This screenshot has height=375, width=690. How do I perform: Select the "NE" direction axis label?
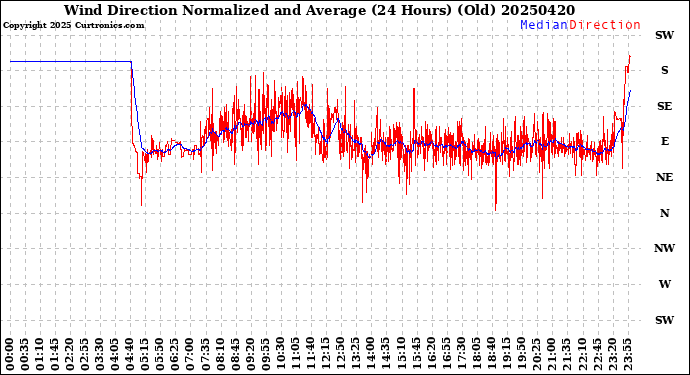click(664, 177)
